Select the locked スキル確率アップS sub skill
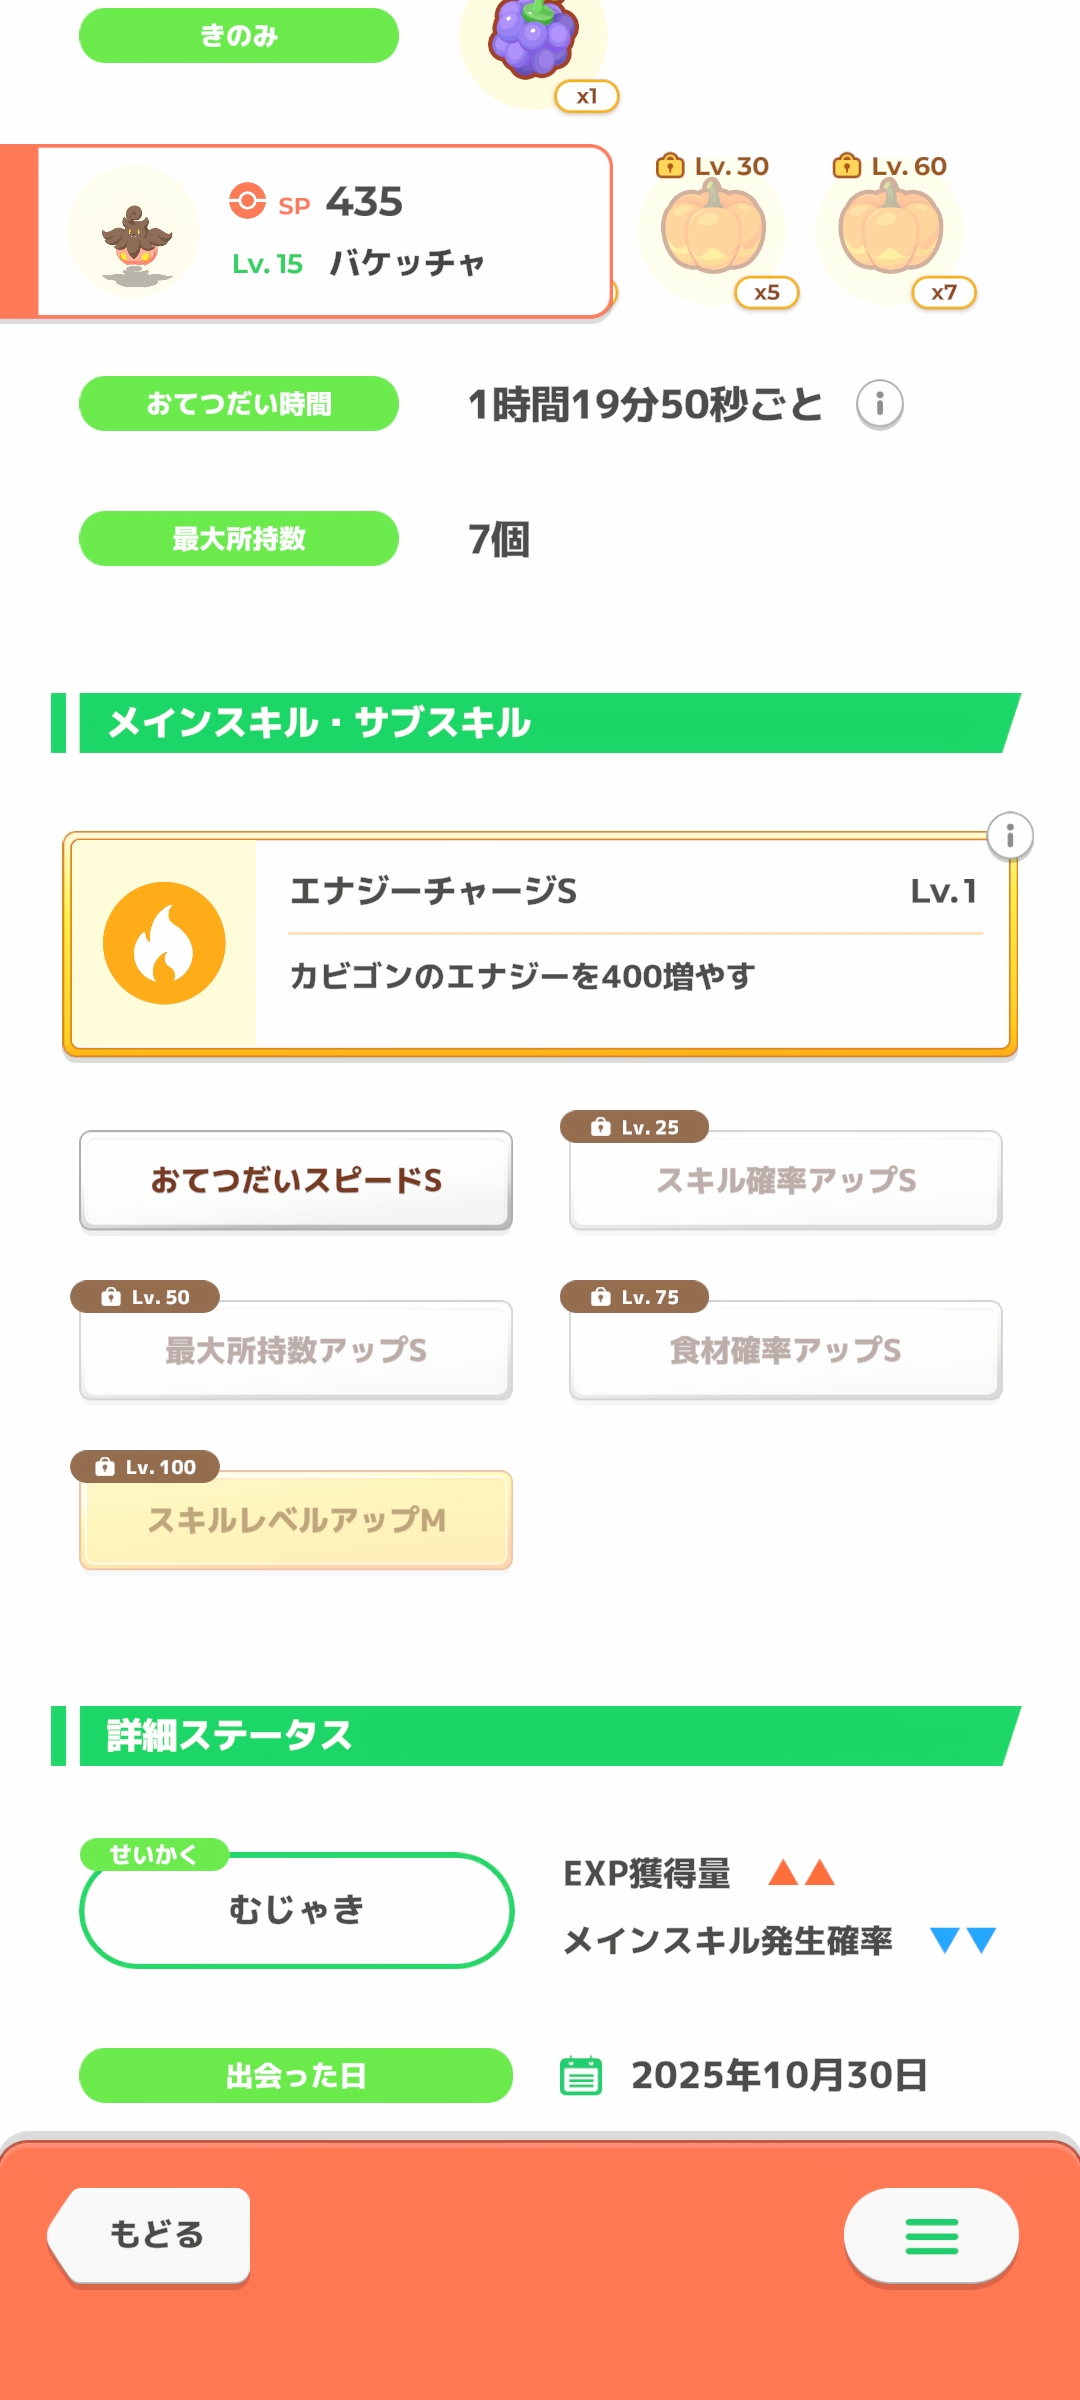 pyautogui.click(x=786, y=1180)
